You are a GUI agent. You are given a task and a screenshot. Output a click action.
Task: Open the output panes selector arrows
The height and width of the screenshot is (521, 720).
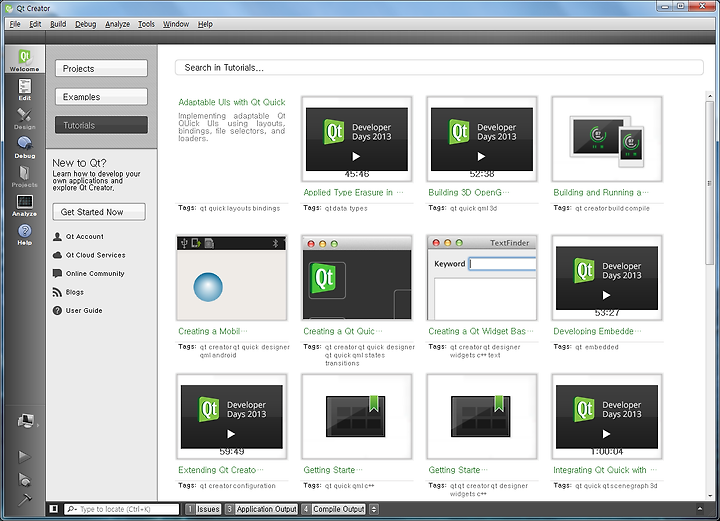coord(374,509)
